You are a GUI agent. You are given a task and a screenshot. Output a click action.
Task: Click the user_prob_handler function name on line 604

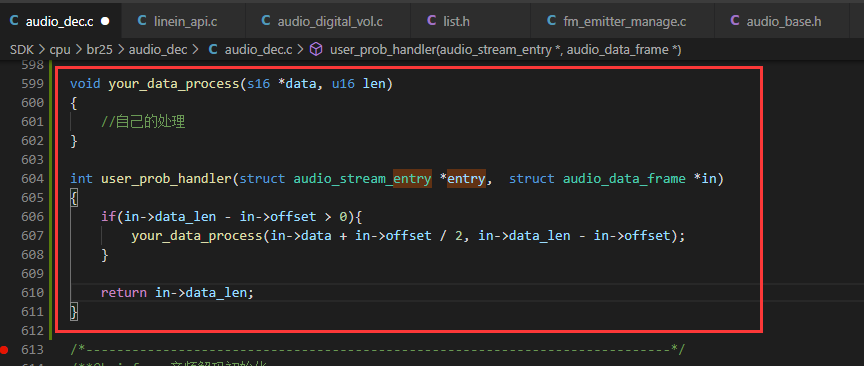(x=167, y=179)
